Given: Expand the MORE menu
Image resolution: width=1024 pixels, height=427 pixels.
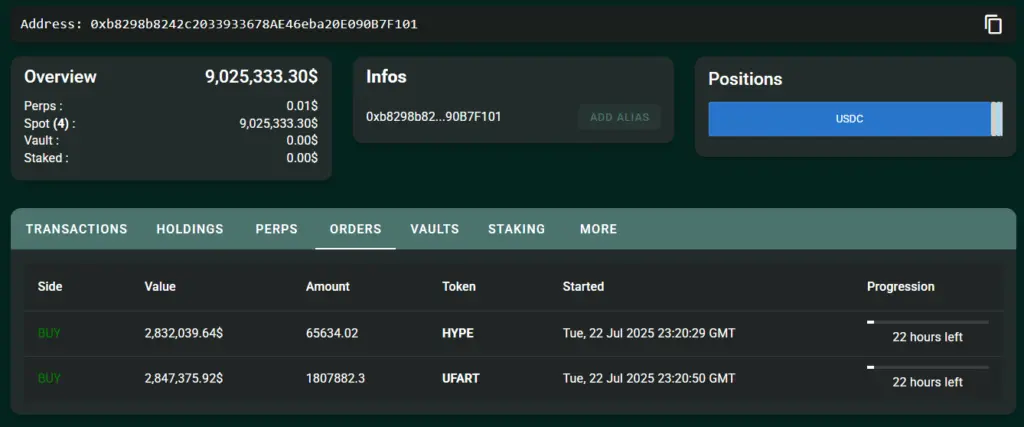Looking at the screenshot, I should [598, 229].
